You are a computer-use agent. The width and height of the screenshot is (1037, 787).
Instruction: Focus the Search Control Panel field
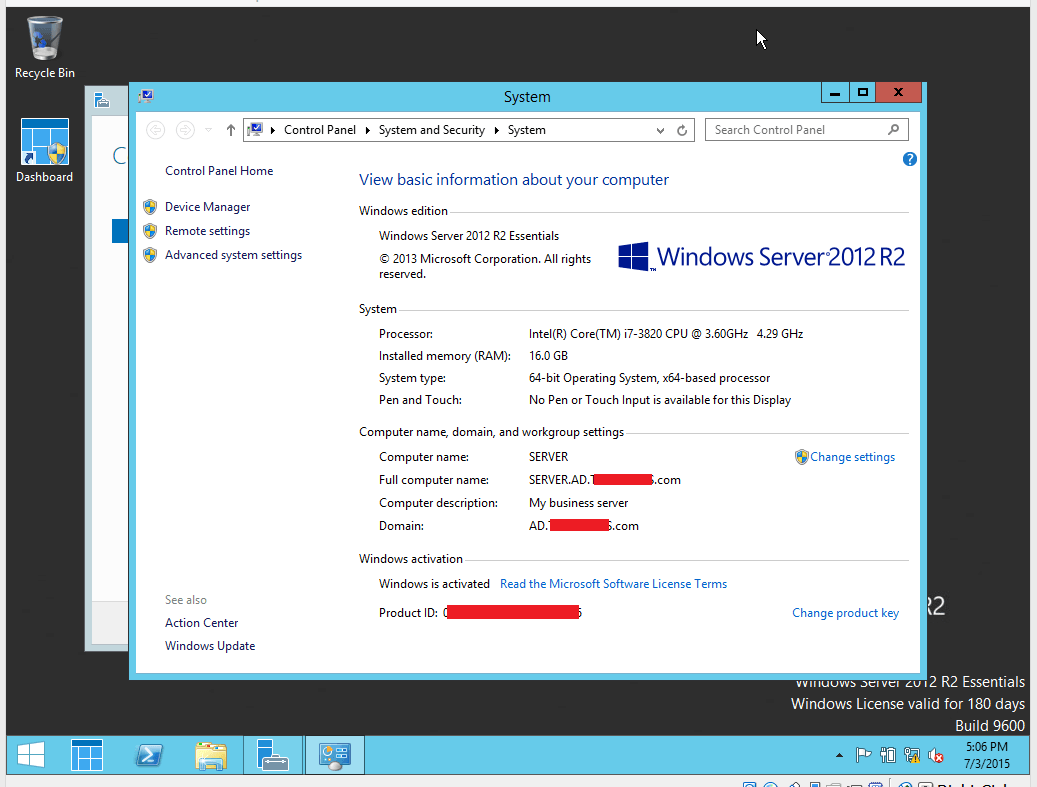(806, 130)
